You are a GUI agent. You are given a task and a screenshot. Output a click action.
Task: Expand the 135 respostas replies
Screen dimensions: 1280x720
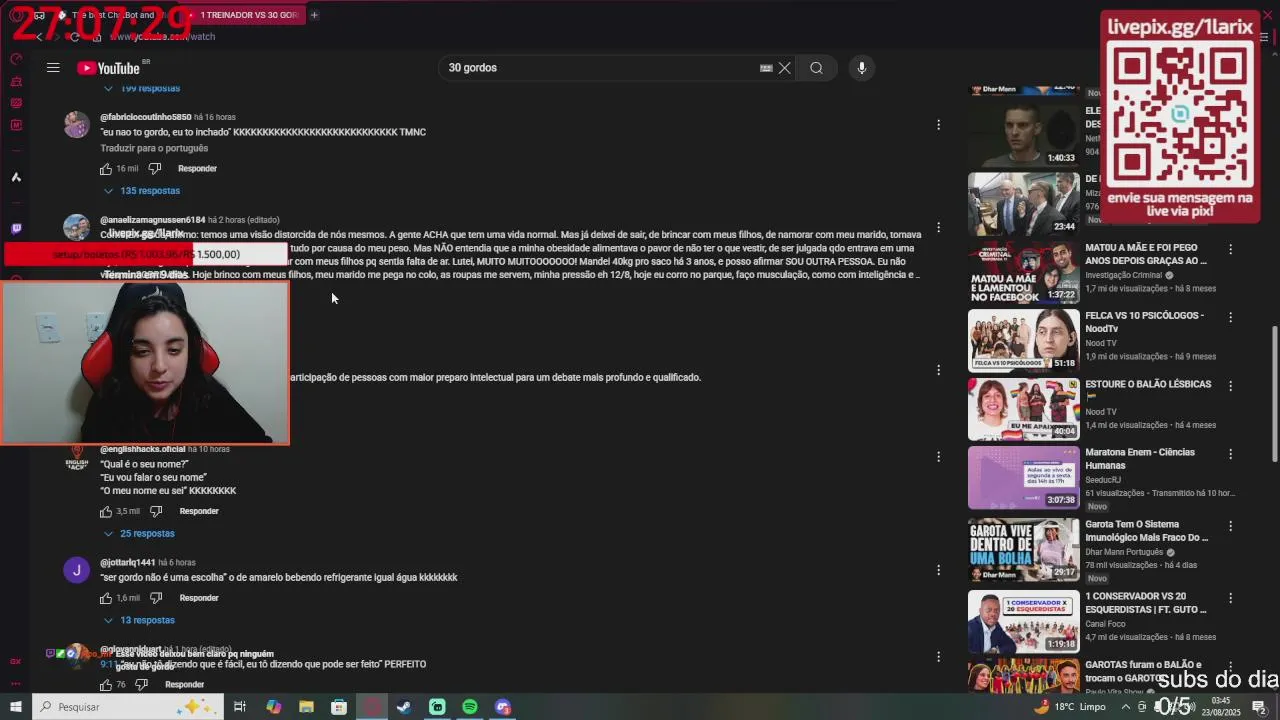(x=142, y=191)
